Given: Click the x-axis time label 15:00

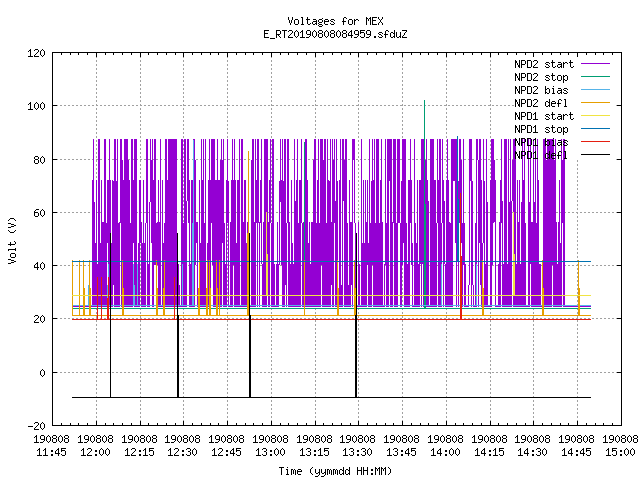Looking at the screenshot, I should coord(620,453).
